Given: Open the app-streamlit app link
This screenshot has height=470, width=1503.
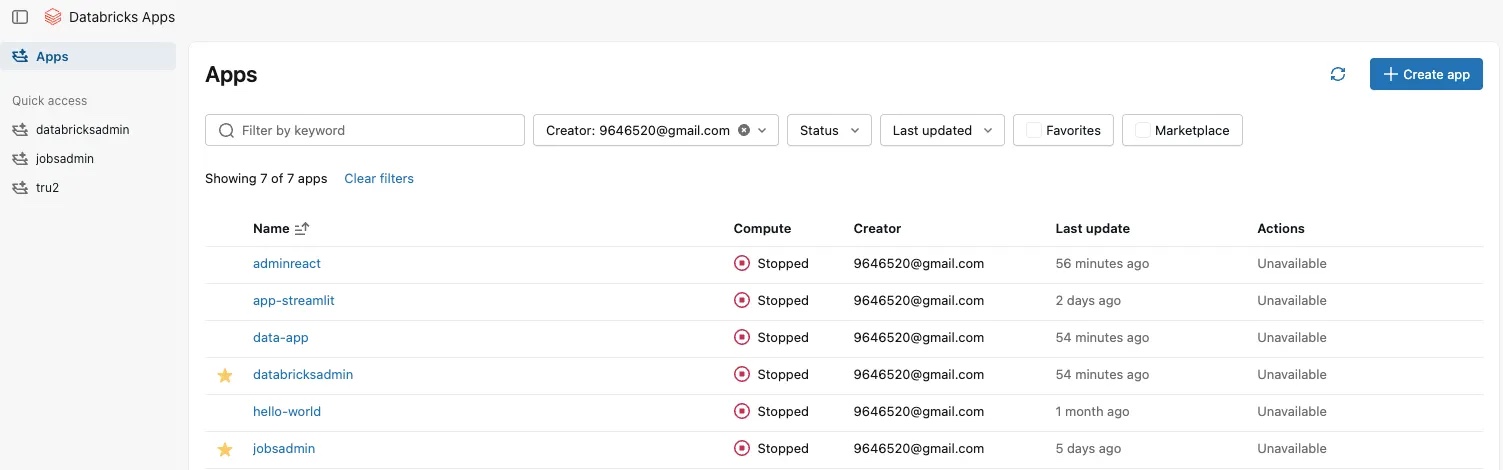Looking at the screenshot, I should click(294, 301).
